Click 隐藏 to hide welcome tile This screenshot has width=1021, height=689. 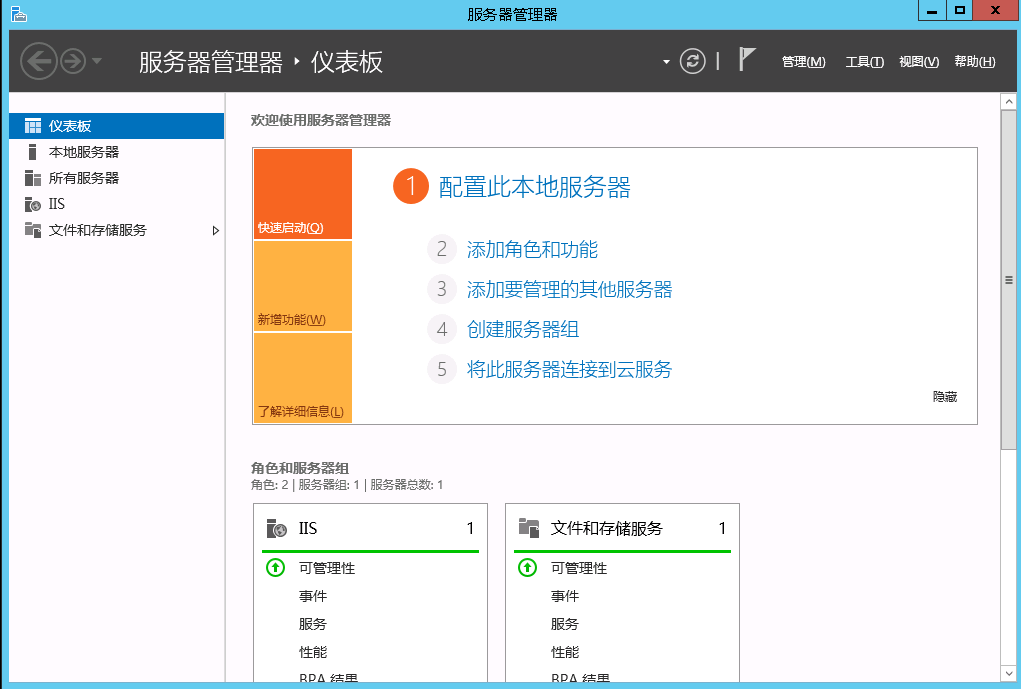tap(945, 397)
